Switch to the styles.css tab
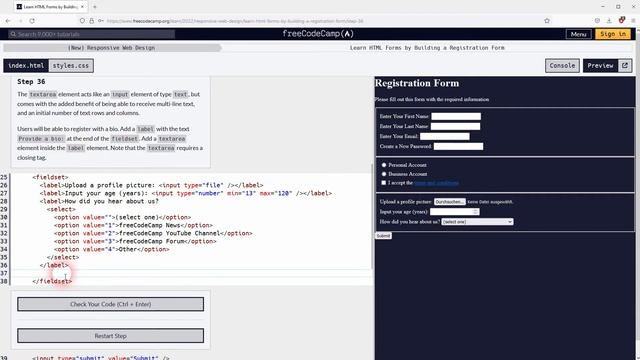Screen dimensions: 640x360 (x=71, y=65)
